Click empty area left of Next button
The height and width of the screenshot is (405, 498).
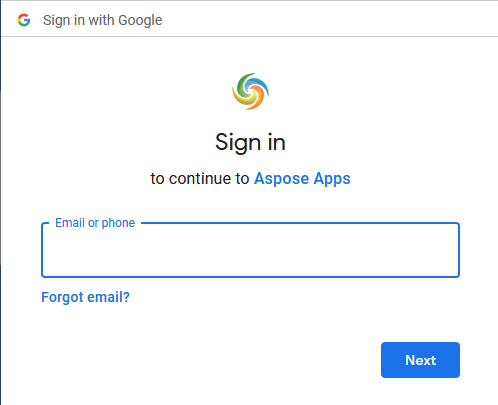click(210, 360)
